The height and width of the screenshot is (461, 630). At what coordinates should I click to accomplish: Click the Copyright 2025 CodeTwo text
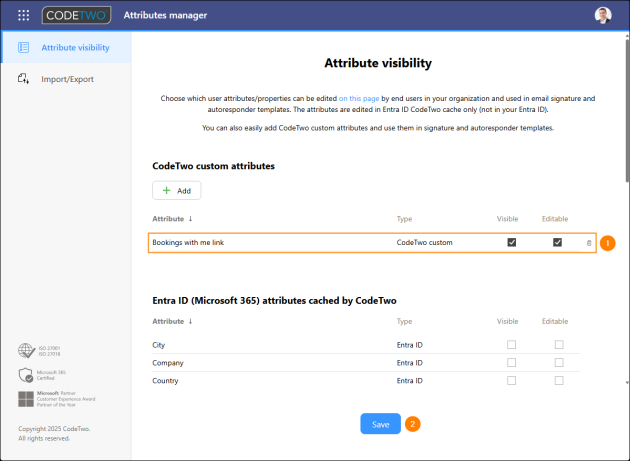coord(54,429)
